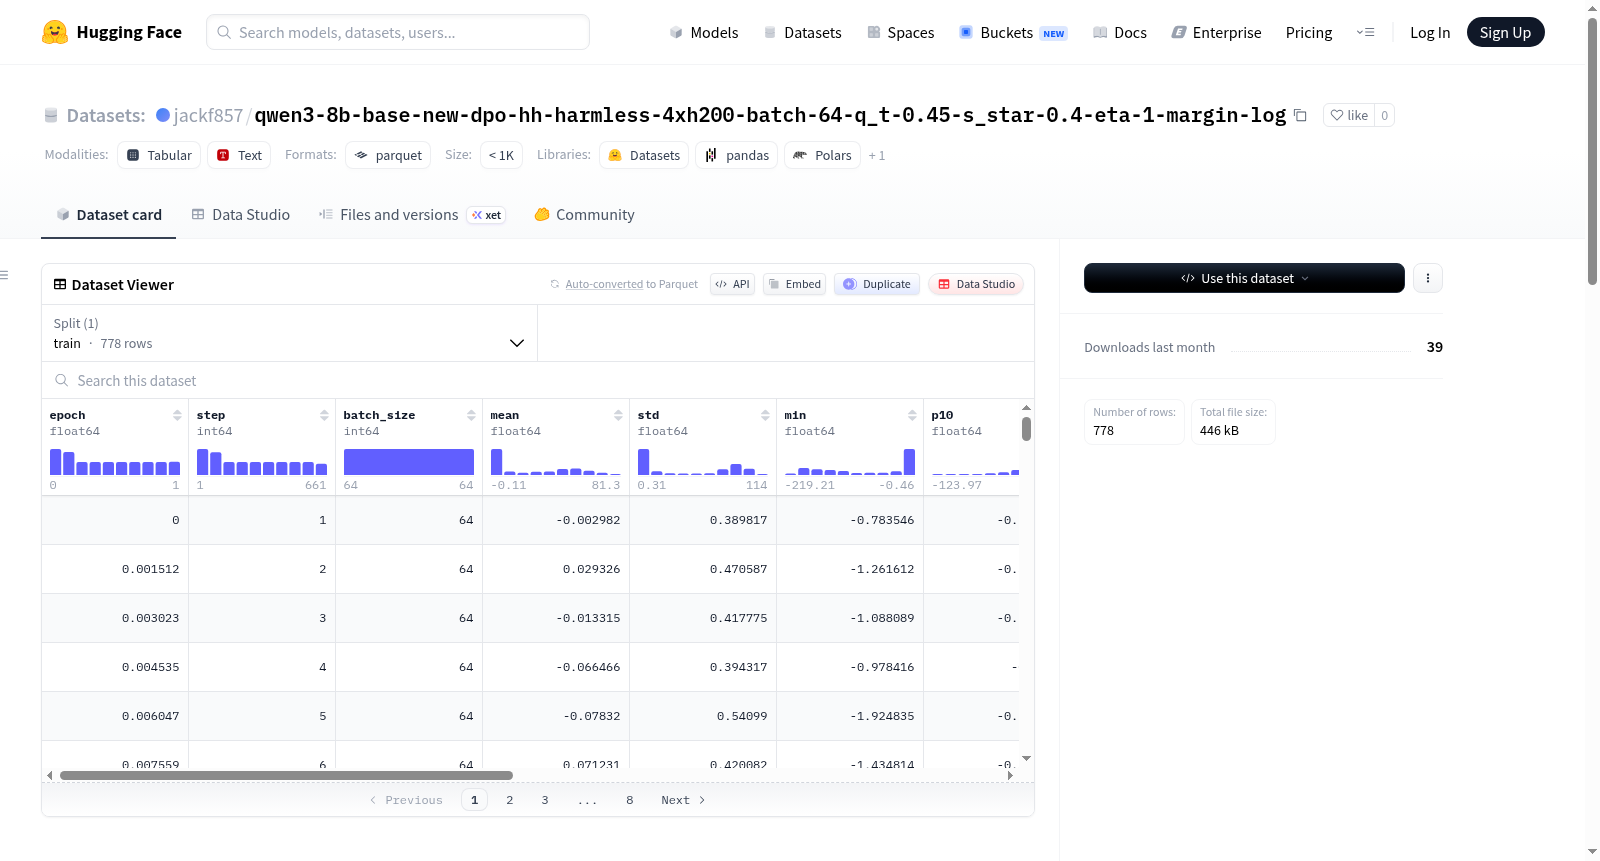The width and height of the screenshot is (1600, 861).
Task: Click the min column histogram
Action: click(x=850, y=462)
